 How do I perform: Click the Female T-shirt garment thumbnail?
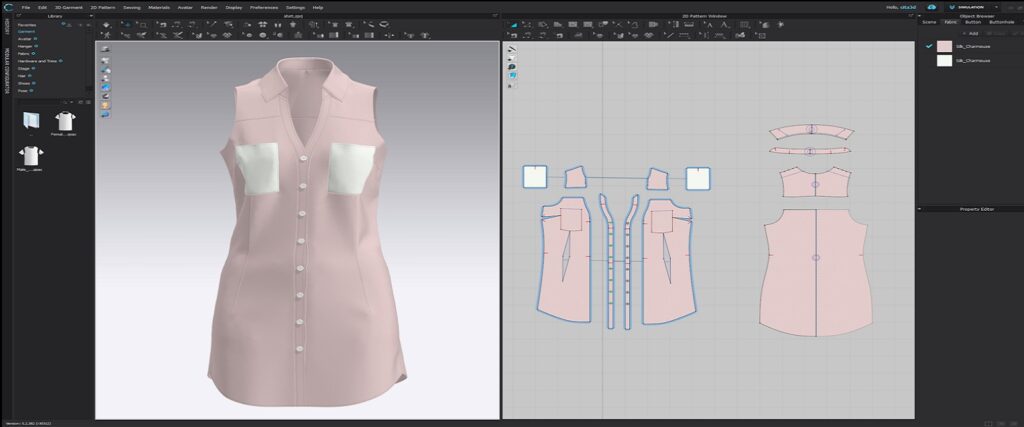(x=65, y=121)
